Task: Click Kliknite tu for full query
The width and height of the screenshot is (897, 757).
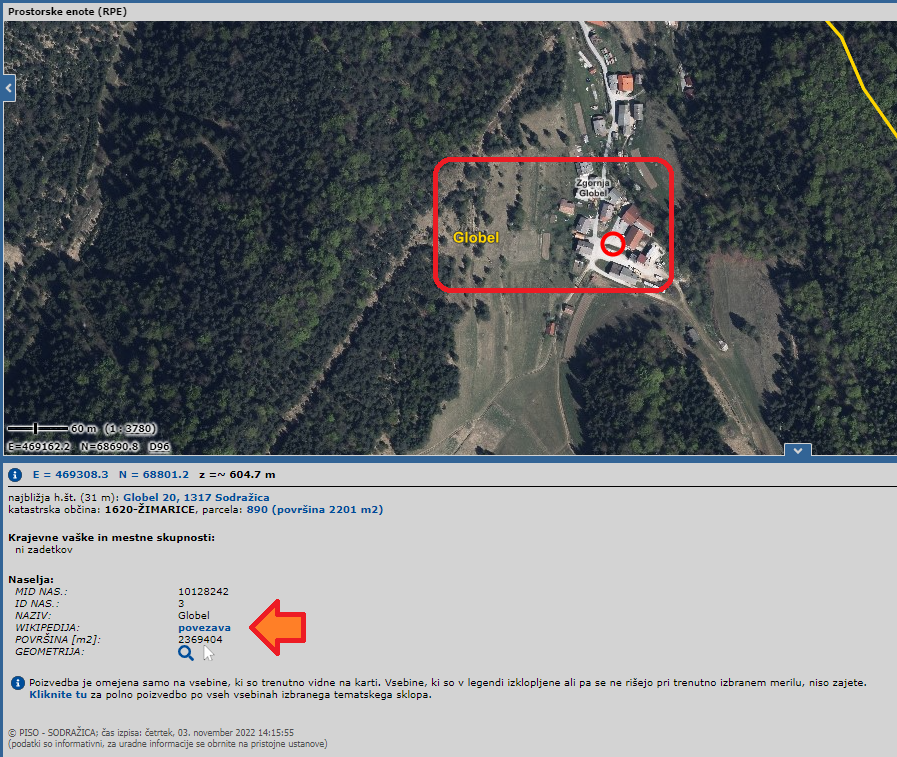Action: (58, 695)
